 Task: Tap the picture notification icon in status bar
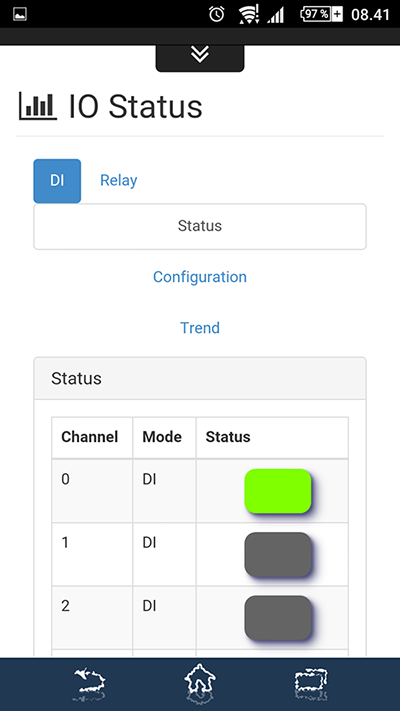[20, 14]
